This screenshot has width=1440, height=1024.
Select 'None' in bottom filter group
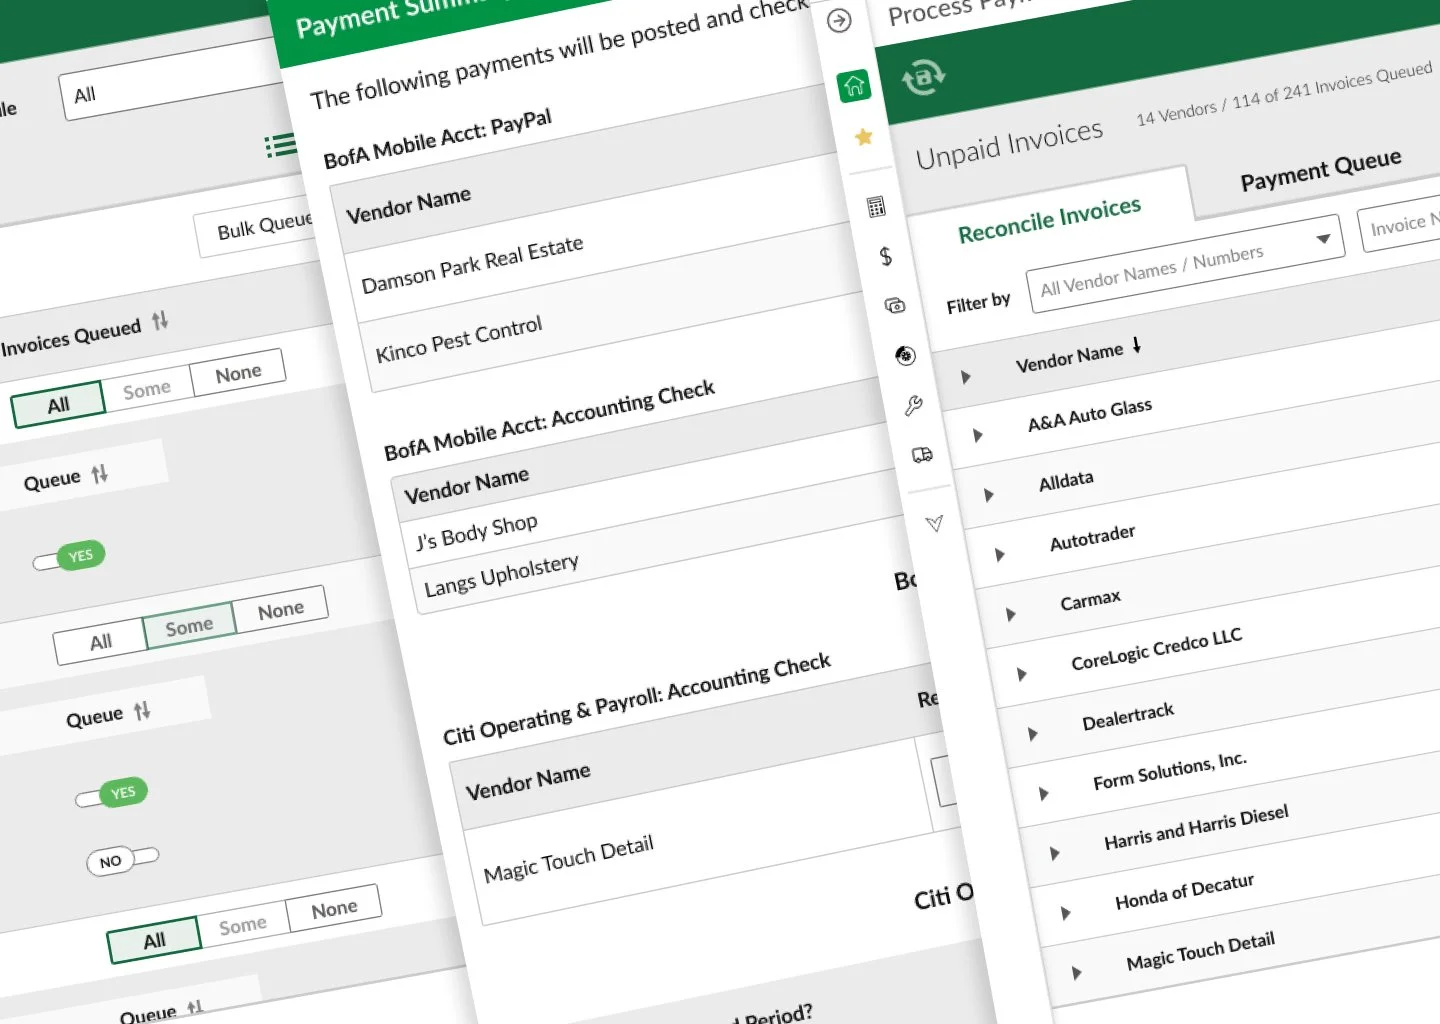[334, 909]
